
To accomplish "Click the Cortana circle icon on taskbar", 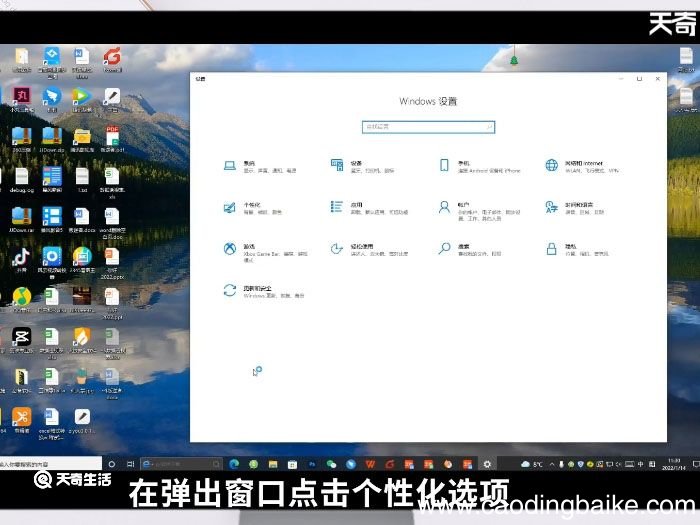I will tap(112, 464).
